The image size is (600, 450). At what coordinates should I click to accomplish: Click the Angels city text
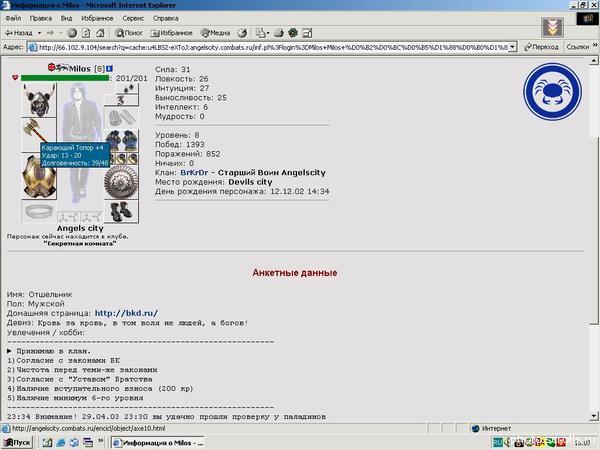80,228
